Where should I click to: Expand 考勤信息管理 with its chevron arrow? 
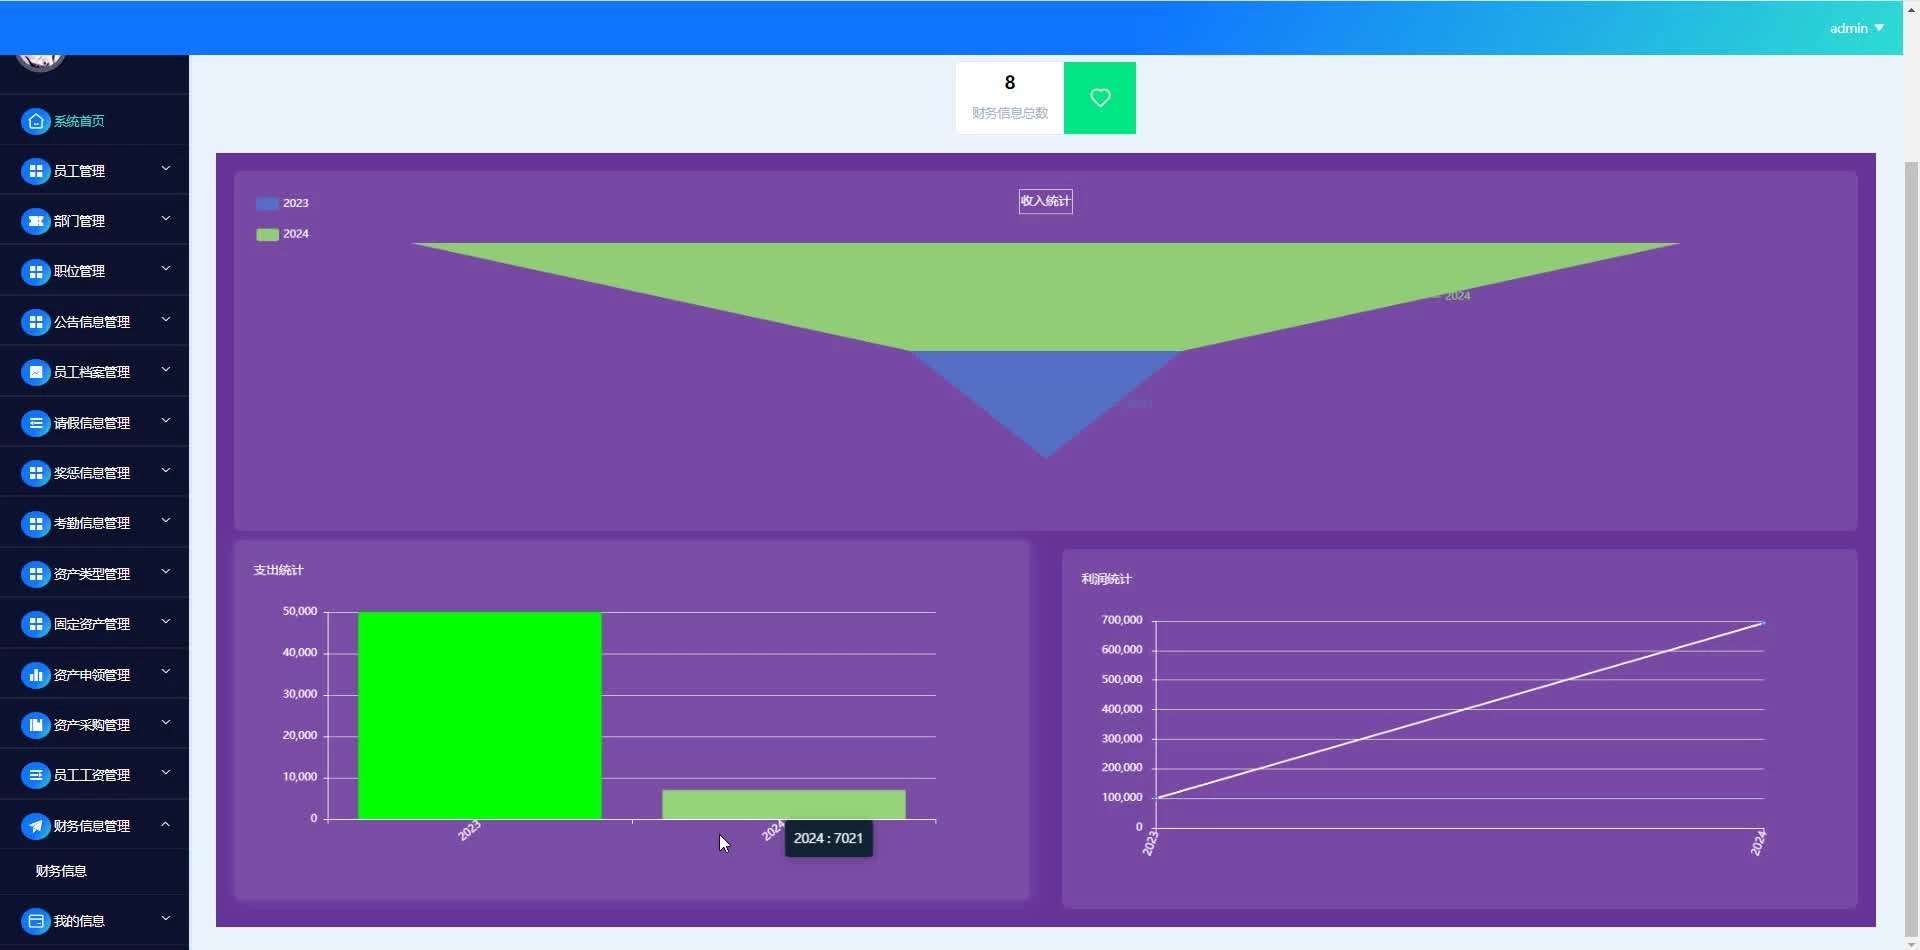[166, 521]
